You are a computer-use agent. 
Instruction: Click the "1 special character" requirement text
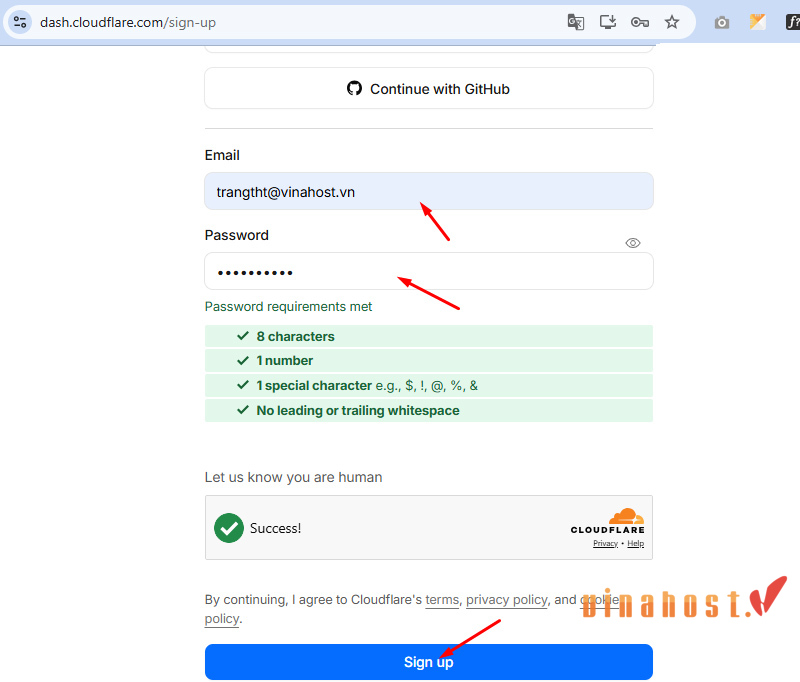pos(314,386)
